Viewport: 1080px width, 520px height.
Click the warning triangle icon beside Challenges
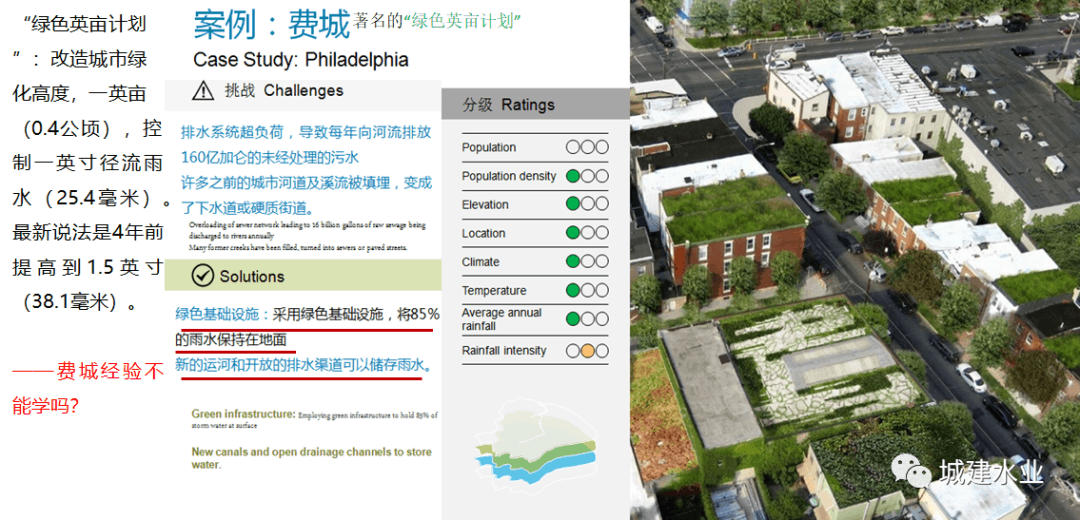[203, 91]
